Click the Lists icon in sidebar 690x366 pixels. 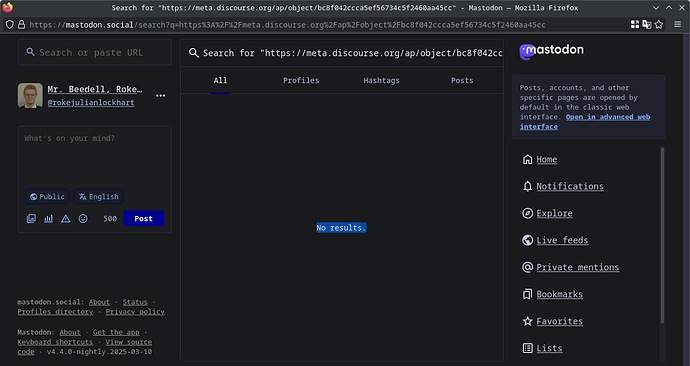[527, 348]
